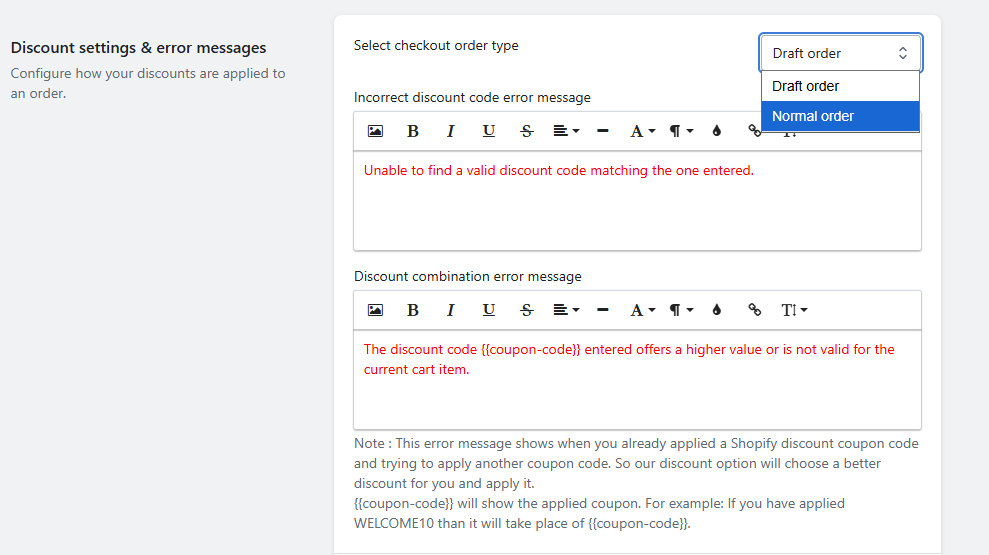Click the 'Select checkout order type' label
The height and width of the screenshot is (555, 989).
tap(436, 45)
